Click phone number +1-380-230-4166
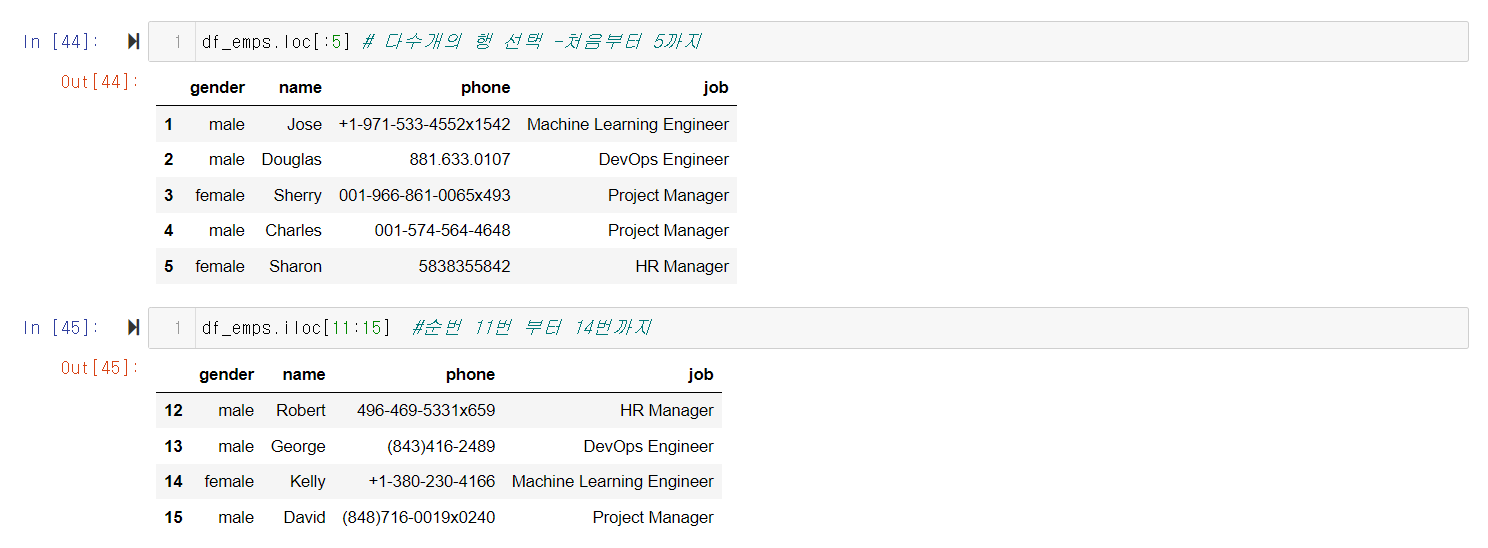 [432, 481]
